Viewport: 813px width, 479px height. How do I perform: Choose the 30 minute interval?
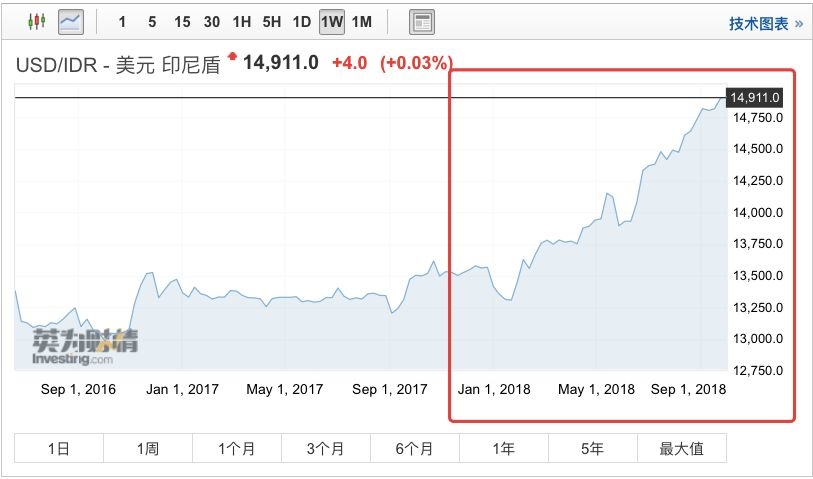[212, 22]
